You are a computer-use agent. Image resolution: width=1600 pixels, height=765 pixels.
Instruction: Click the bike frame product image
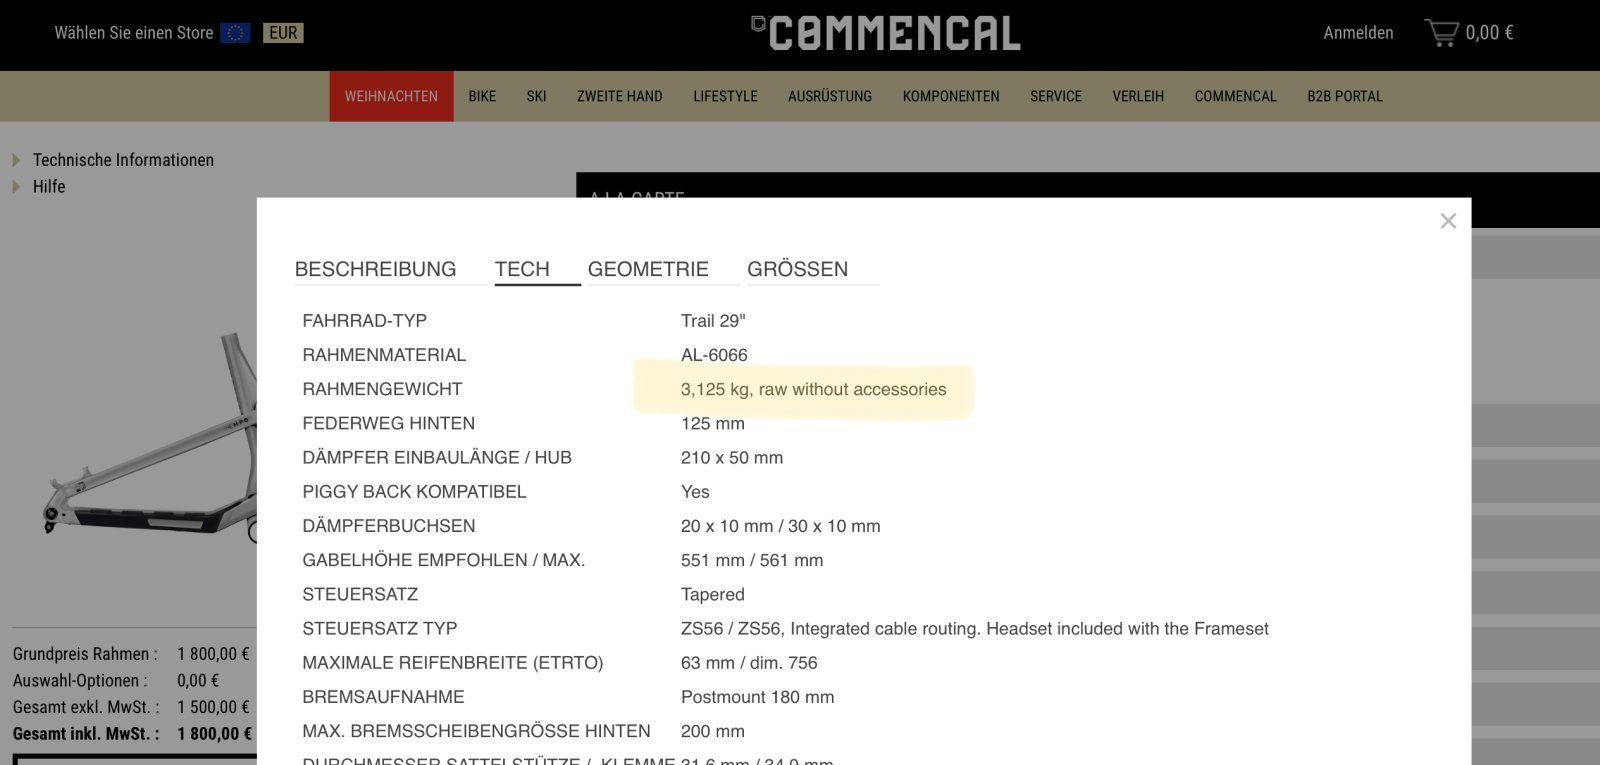pos(150,450)
